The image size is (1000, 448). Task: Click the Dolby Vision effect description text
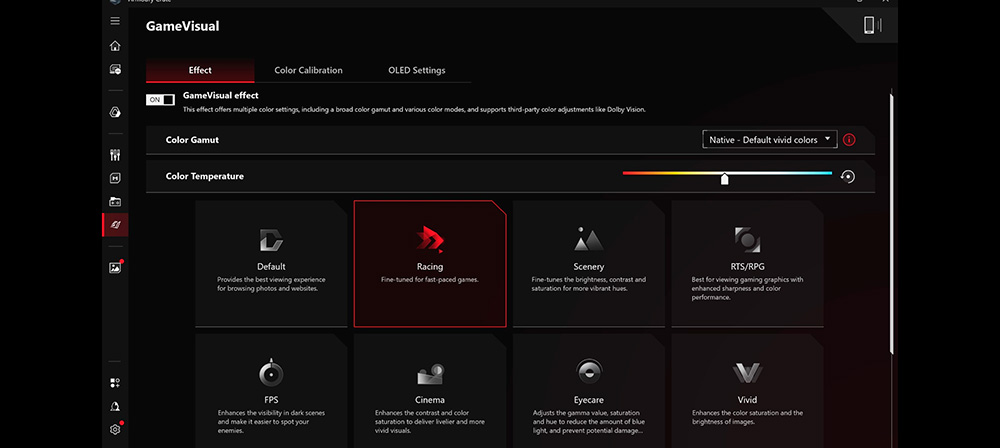pos(415,110)
